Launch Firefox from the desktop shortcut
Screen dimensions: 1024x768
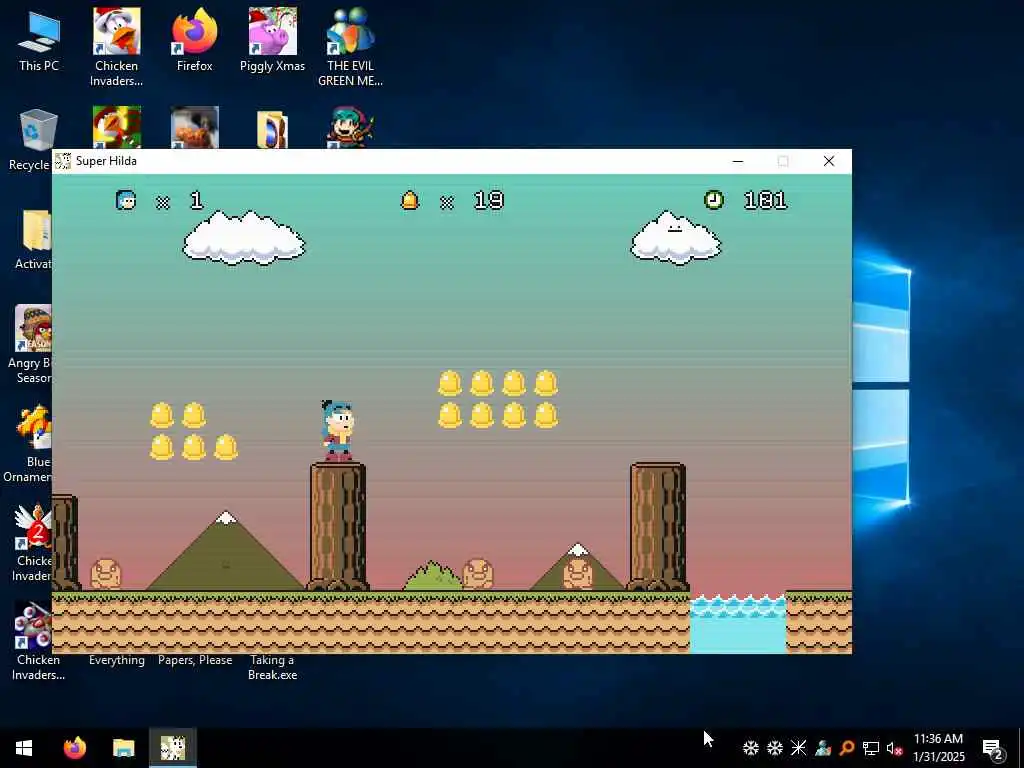(195, 40)
